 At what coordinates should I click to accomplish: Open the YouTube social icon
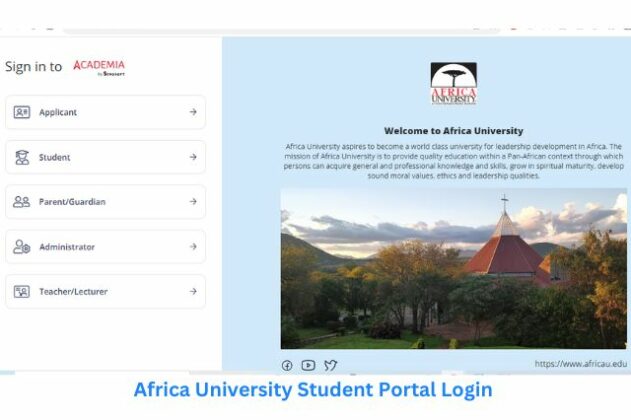tap(308, 365)
